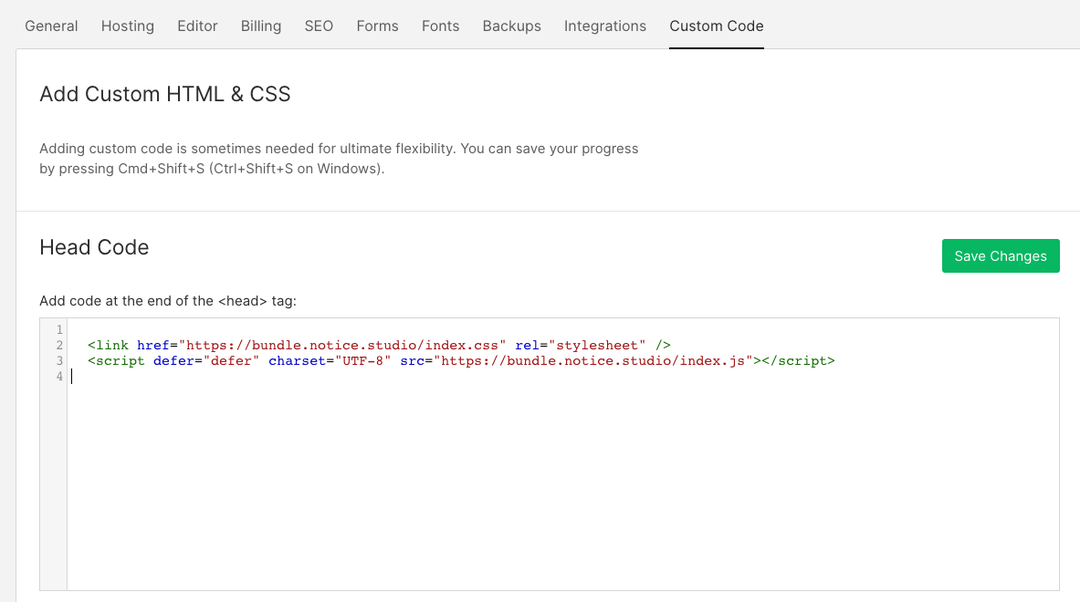Open the Billing tab
The width and height of the screenshot is (1080, 602).
(x=261, y=26)
